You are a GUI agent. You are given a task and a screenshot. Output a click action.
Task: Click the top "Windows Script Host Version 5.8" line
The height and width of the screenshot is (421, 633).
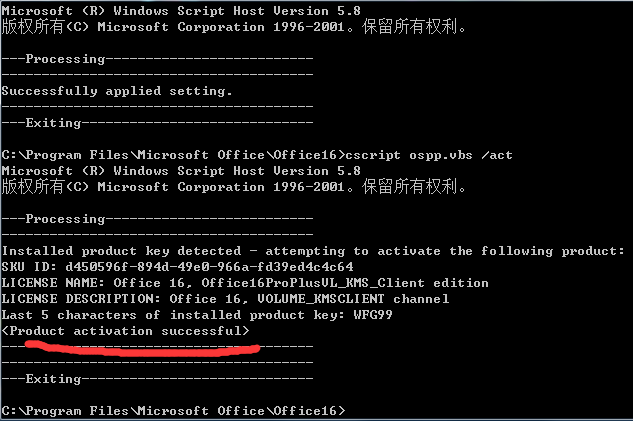181,11
